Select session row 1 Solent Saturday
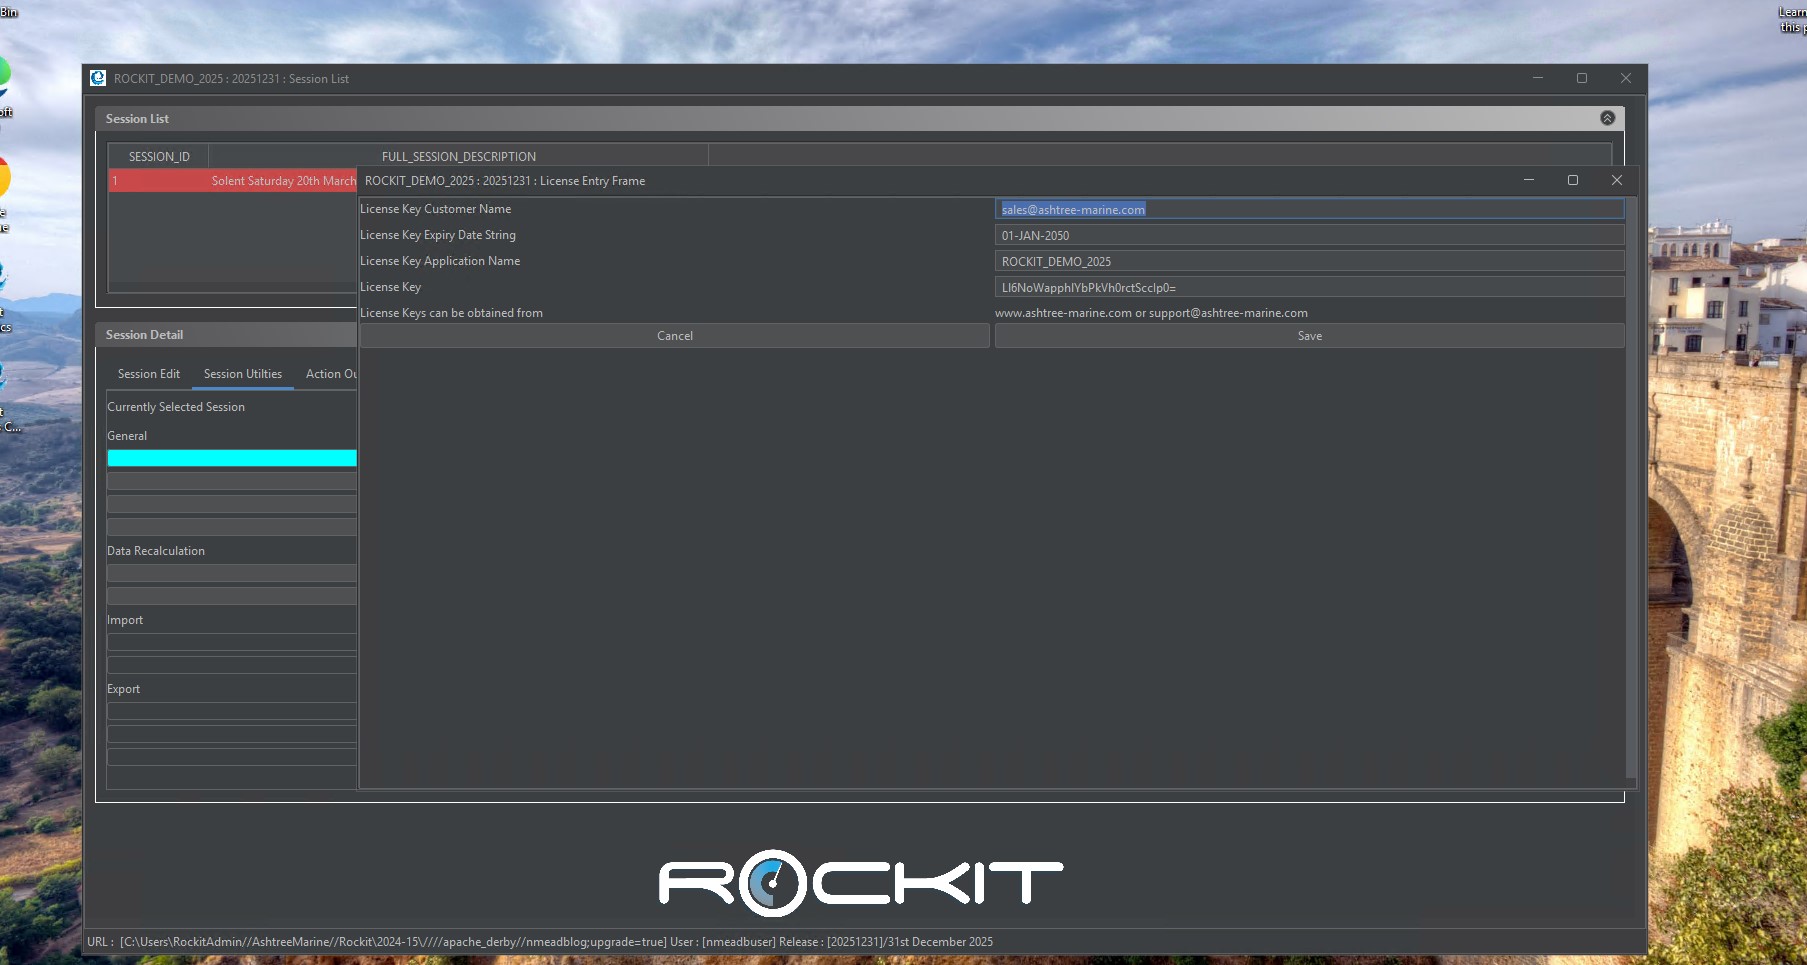This screenshot has width=1807, height=965. tap(232, 181)
